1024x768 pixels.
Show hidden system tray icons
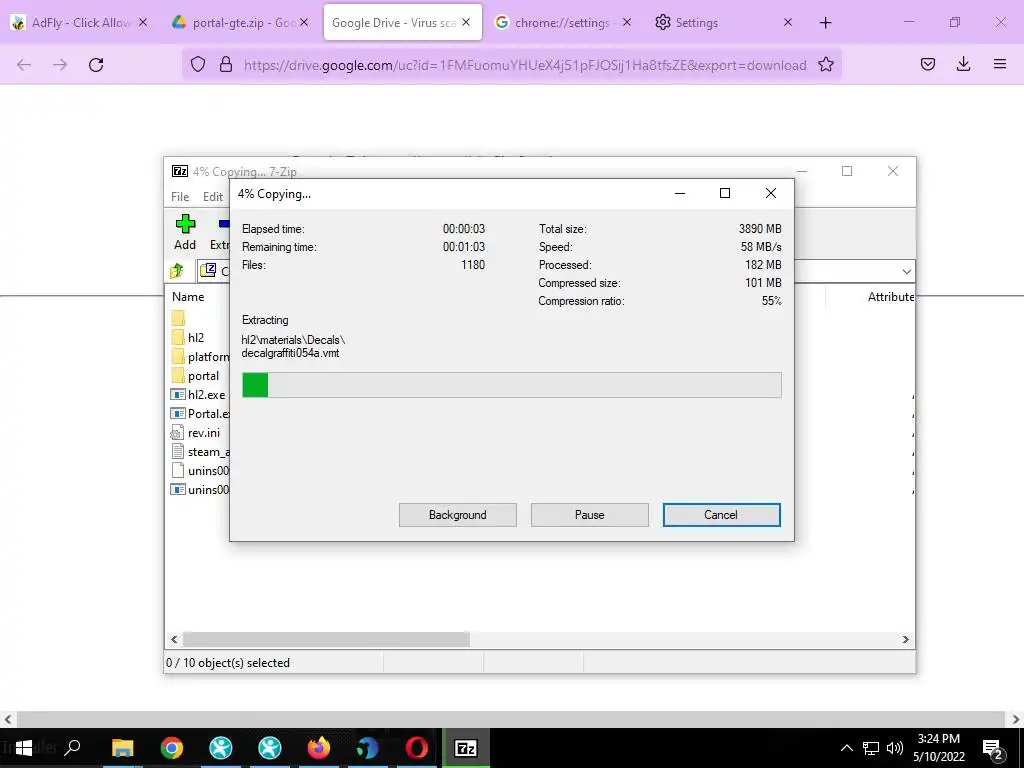point(846,748)
